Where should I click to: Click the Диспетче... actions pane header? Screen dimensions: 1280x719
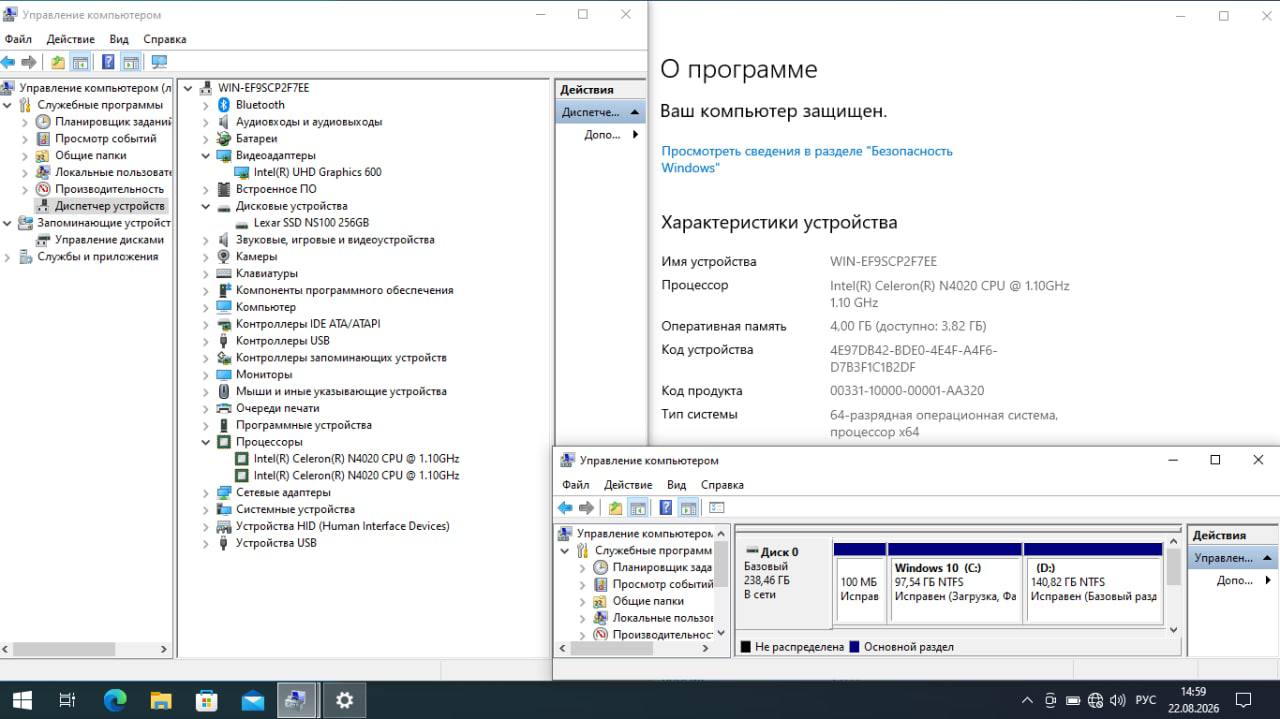[600, 112]
